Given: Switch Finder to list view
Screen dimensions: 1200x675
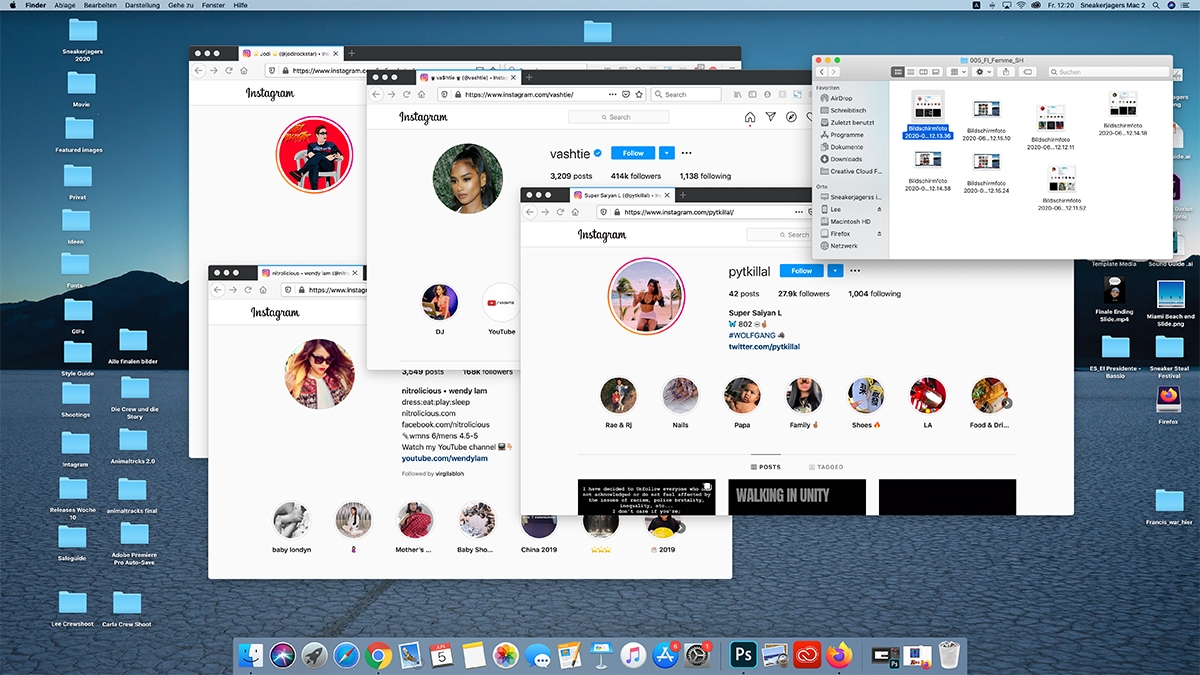Looking at the screenshot, I should (x=910, y=72).
